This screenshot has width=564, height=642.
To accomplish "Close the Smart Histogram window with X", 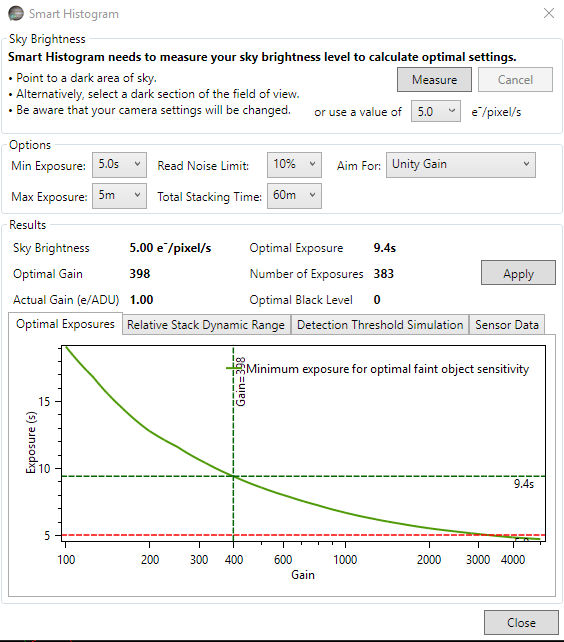I will (549, 13).
